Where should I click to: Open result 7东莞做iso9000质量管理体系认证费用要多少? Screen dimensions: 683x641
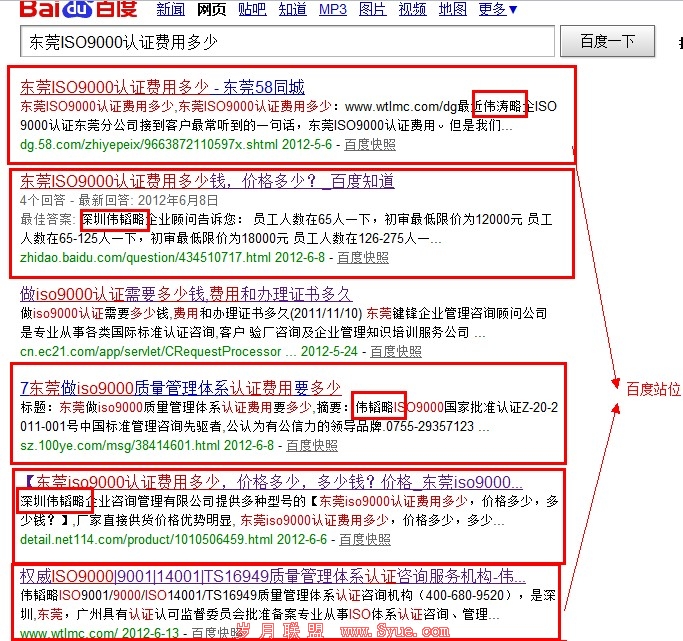[x=181, y=388]
